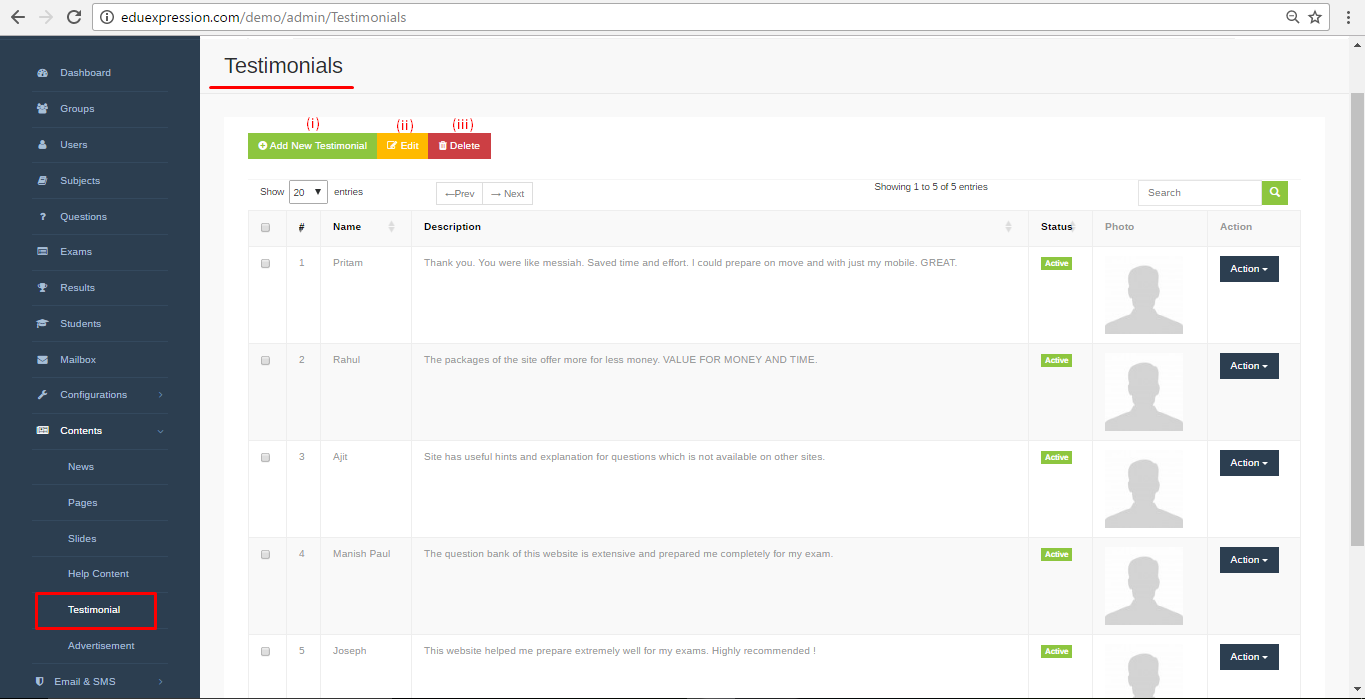Expand Email & SMS submenu chevron
Screen dimensions: 1365x699
pos(160,682)
